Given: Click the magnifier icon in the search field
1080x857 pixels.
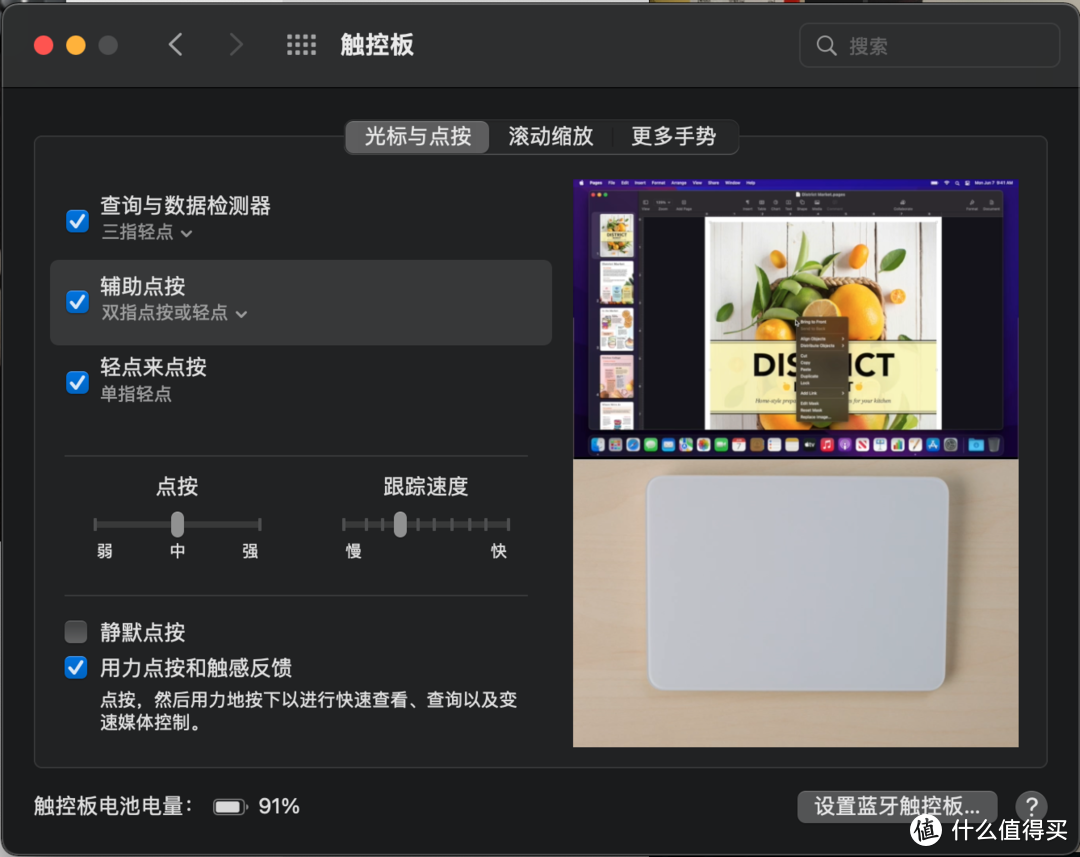Looking at the screenshot, I should click(x=825, y=45).
